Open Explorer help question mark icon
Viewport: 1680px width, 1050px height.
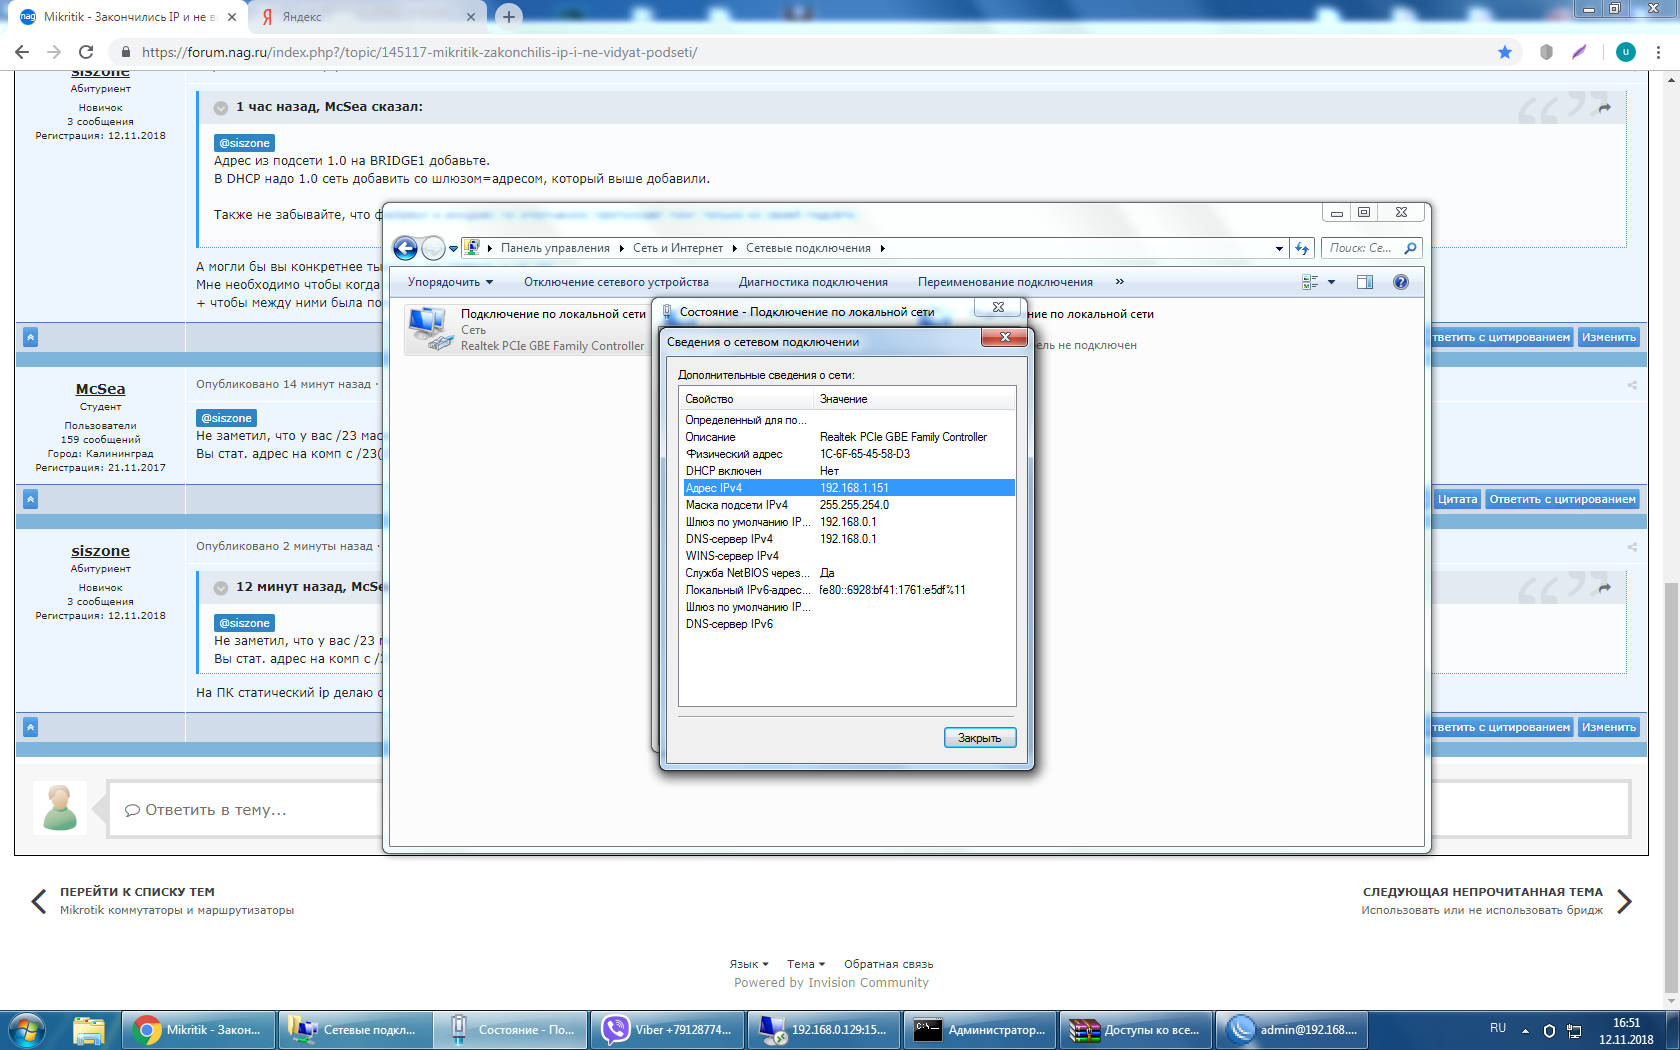point(1400,282)
